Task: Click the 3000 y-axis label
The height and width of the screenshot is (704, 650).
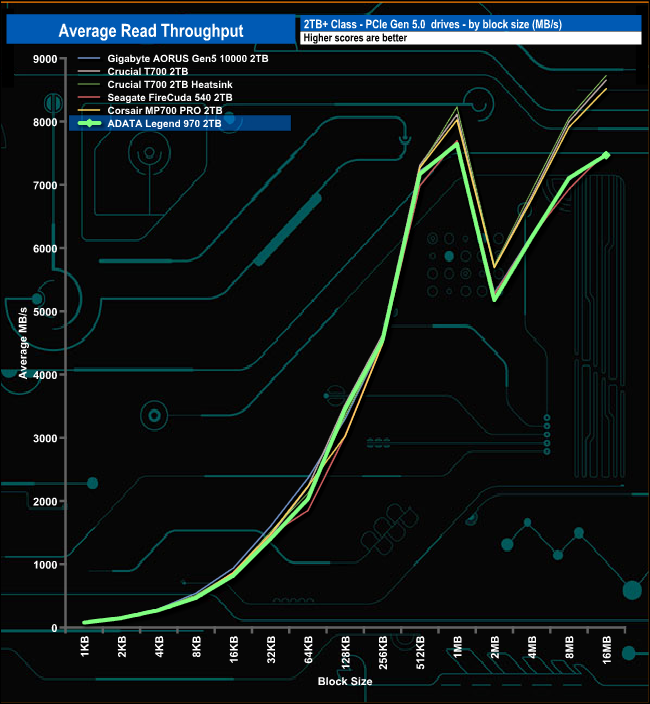Action: [x=45, y=439]
